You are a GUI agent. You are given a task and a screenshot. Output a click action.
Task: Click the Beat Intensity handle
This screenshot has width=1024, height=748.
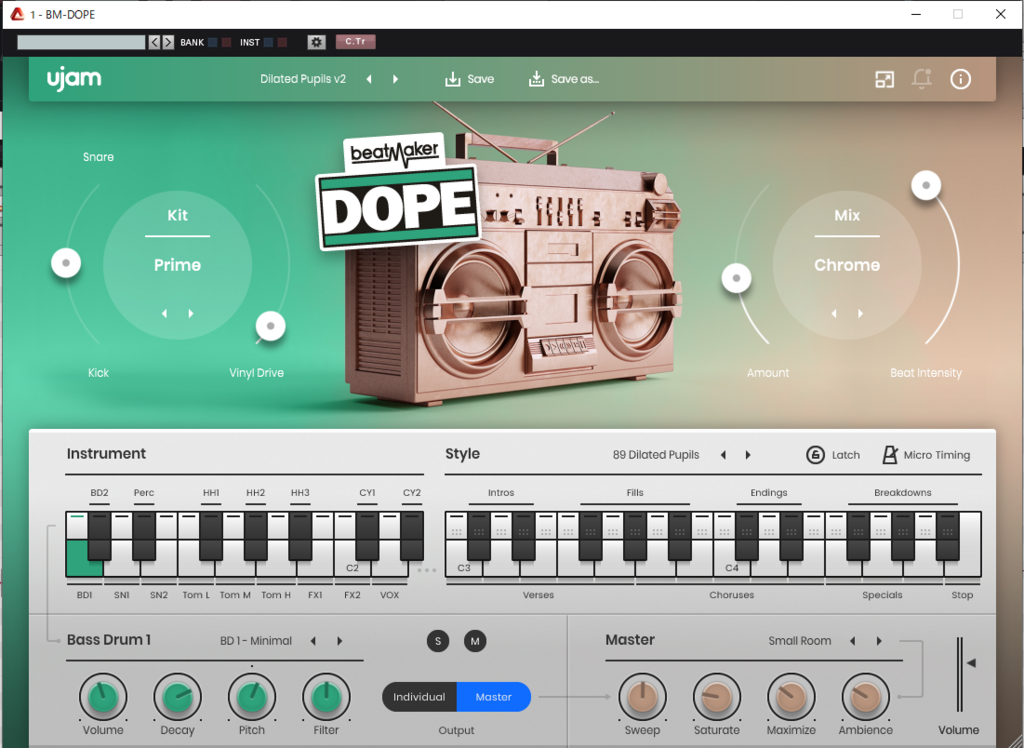tap(926, 186)
